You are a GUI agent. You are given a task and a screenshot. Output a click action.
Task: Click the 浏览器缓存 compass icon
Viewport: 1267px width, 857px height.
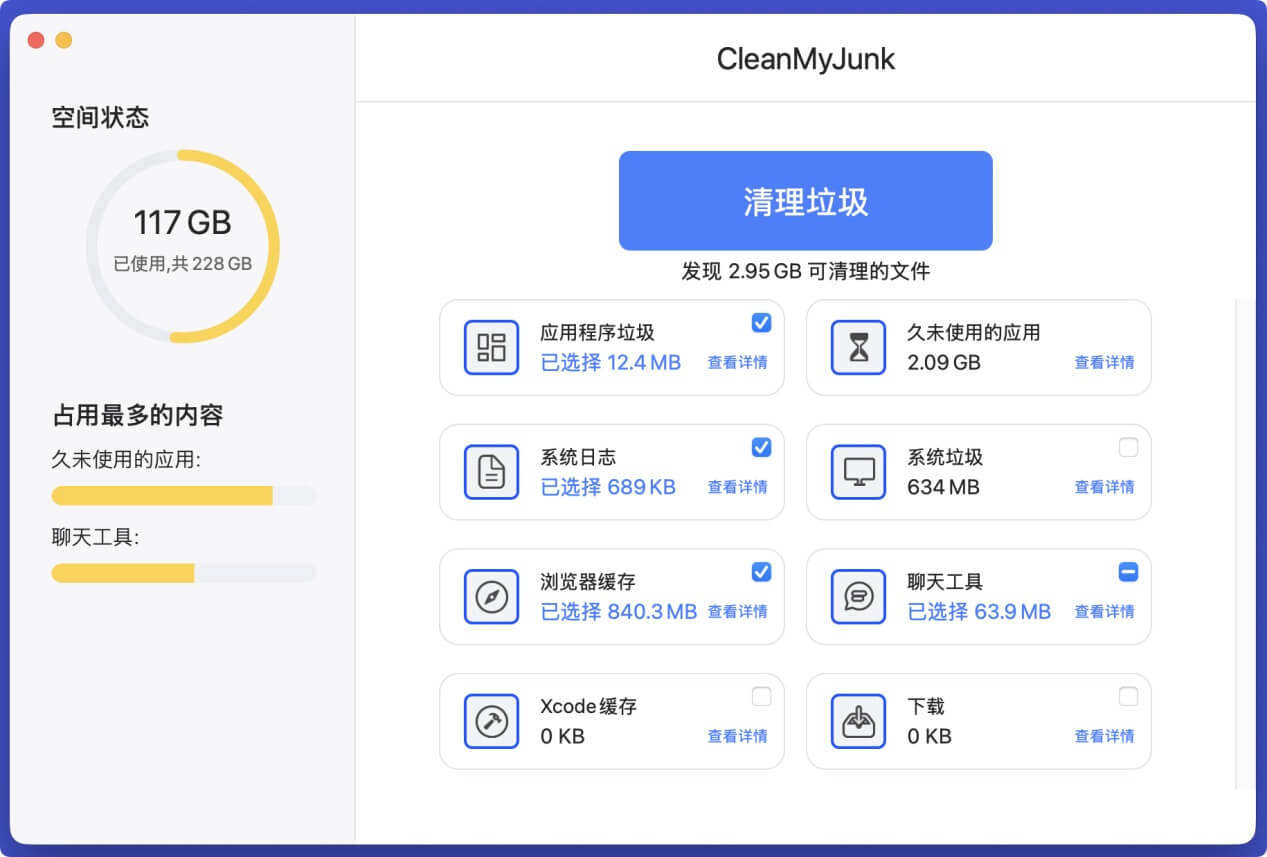pos(491,597)
